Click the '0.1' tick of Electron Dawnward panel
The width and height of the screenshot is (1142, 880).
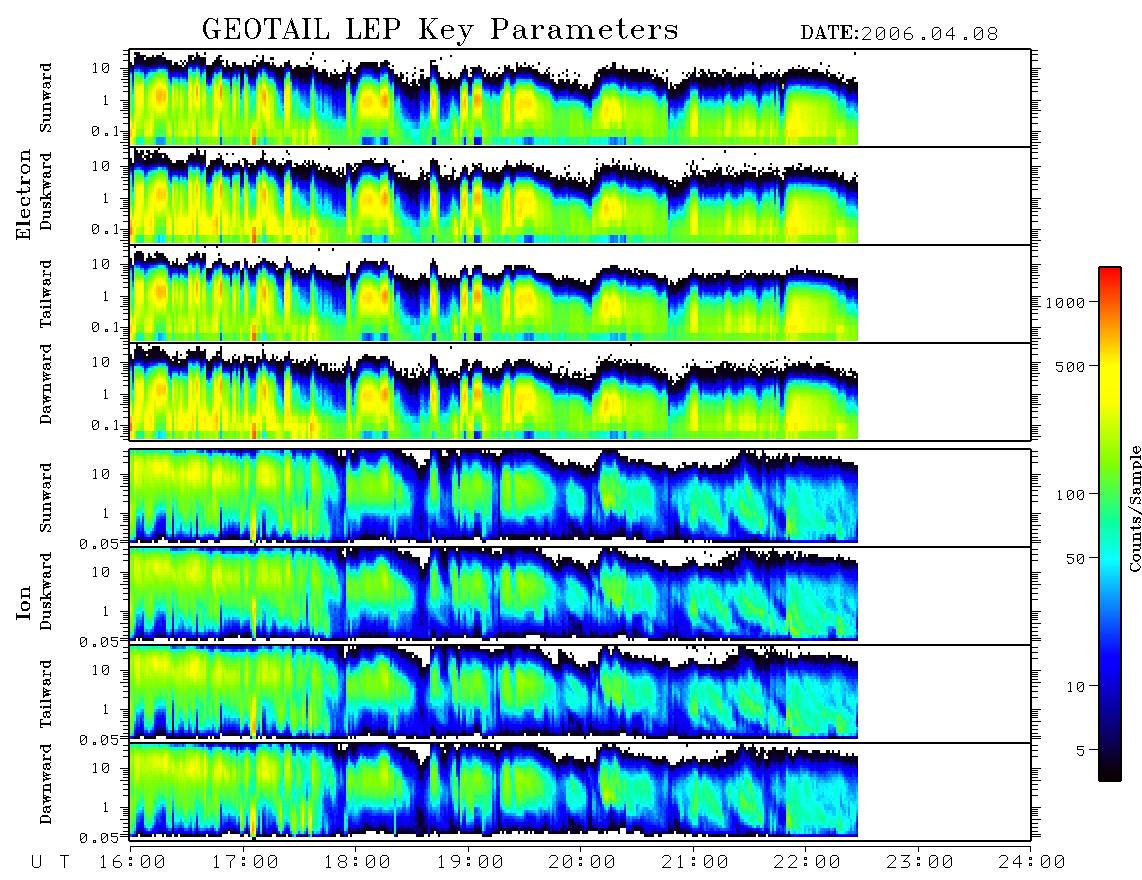click(x=104, y=424)
